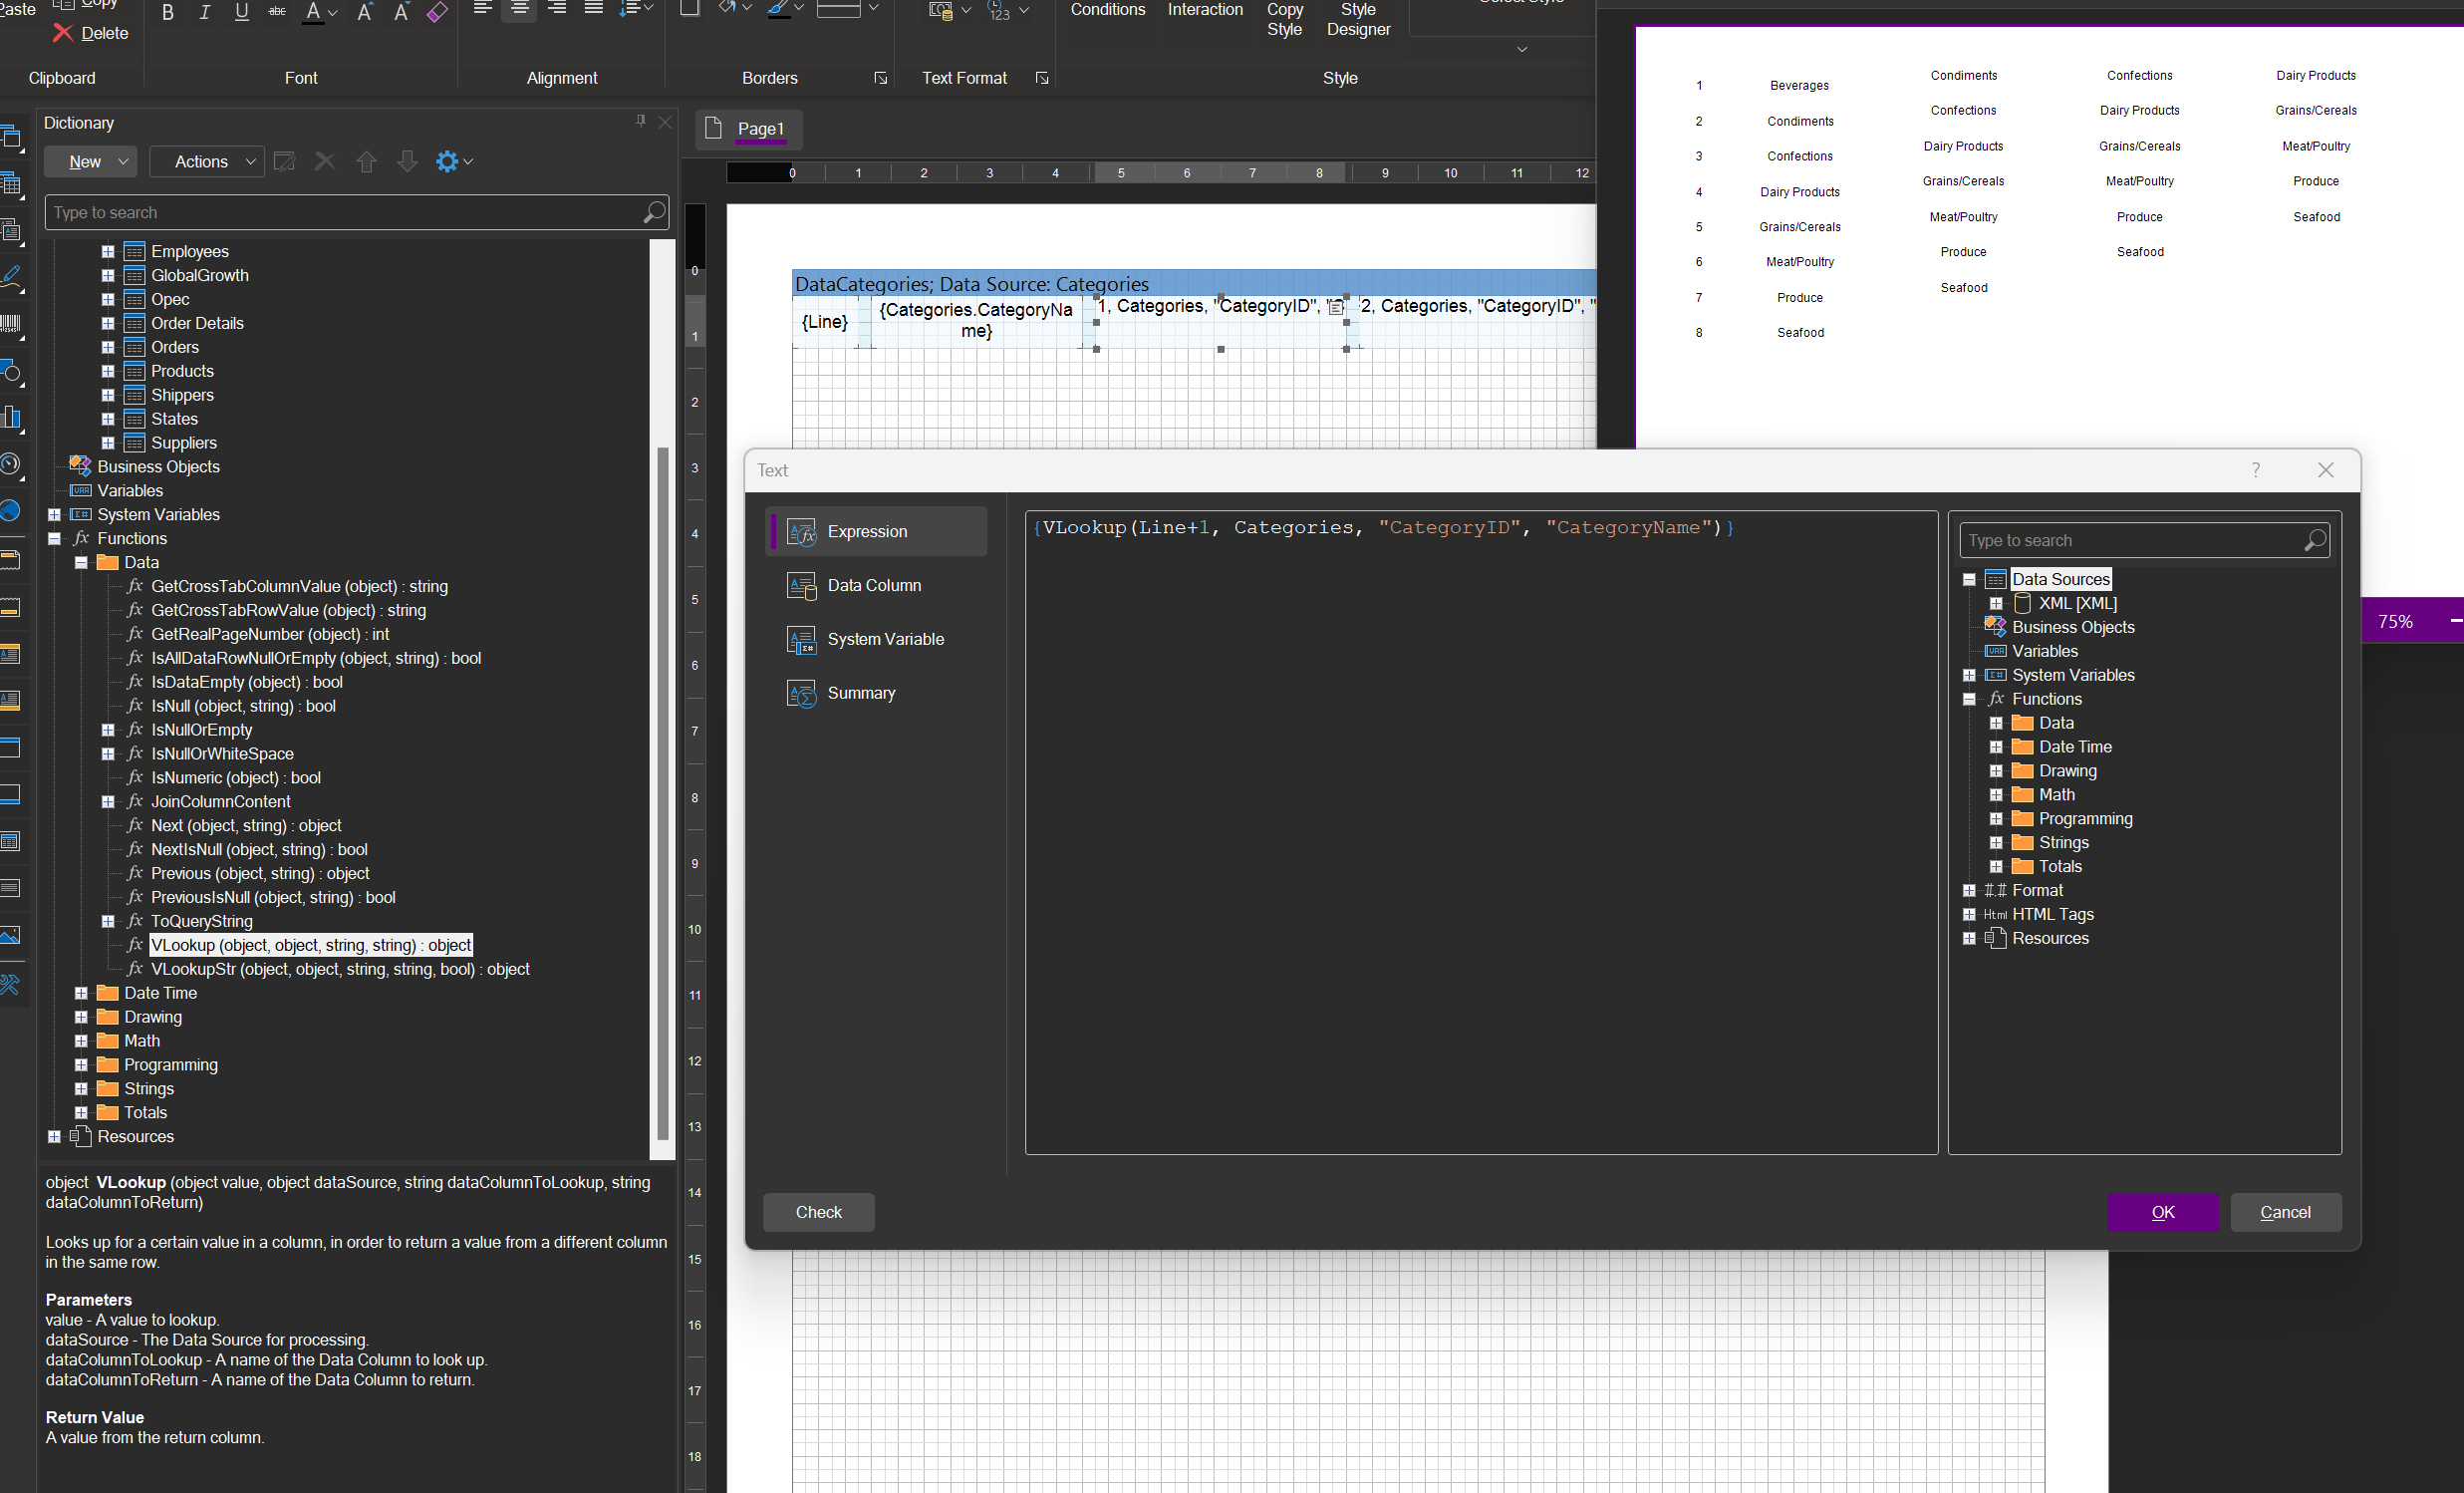
Task: Expand the Date Time folder in Dictionary
Action: point(81,993)
